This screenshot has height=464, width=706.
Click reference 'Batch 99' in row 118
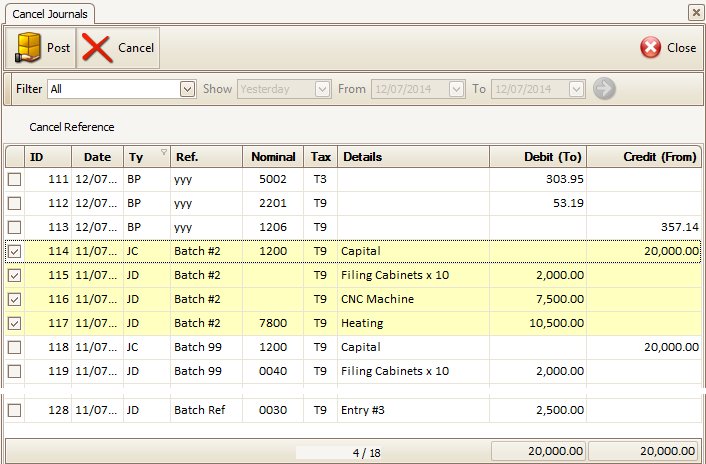point(198,347)
